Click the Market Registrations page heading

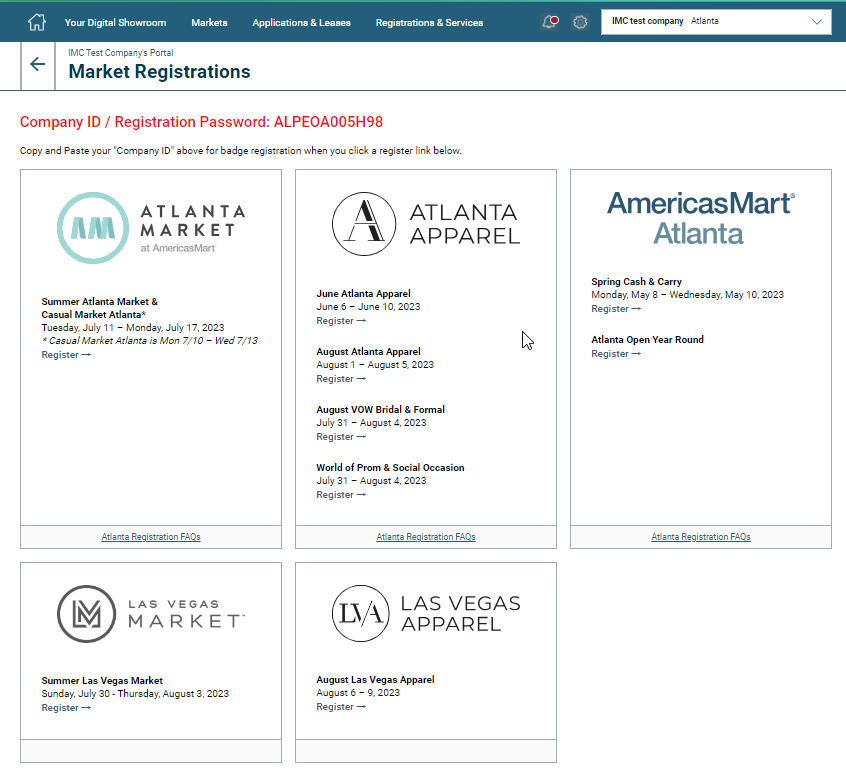pos(159,72)
